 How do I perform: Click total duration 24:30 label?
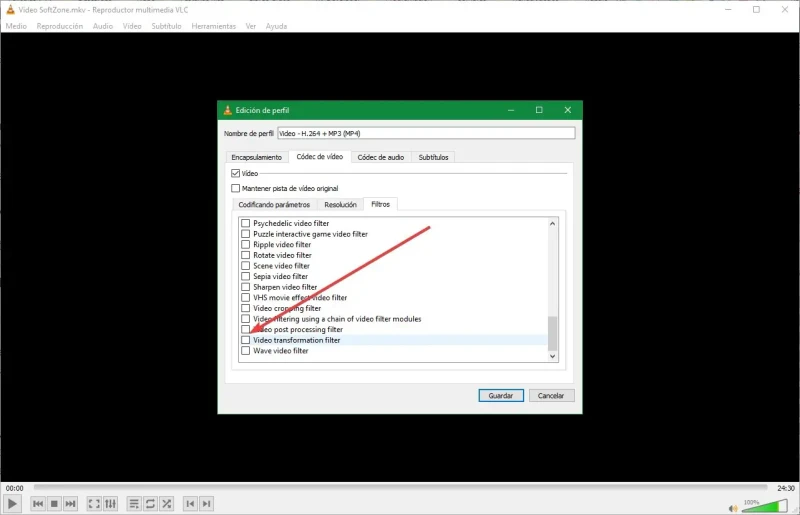coord(786,488)
